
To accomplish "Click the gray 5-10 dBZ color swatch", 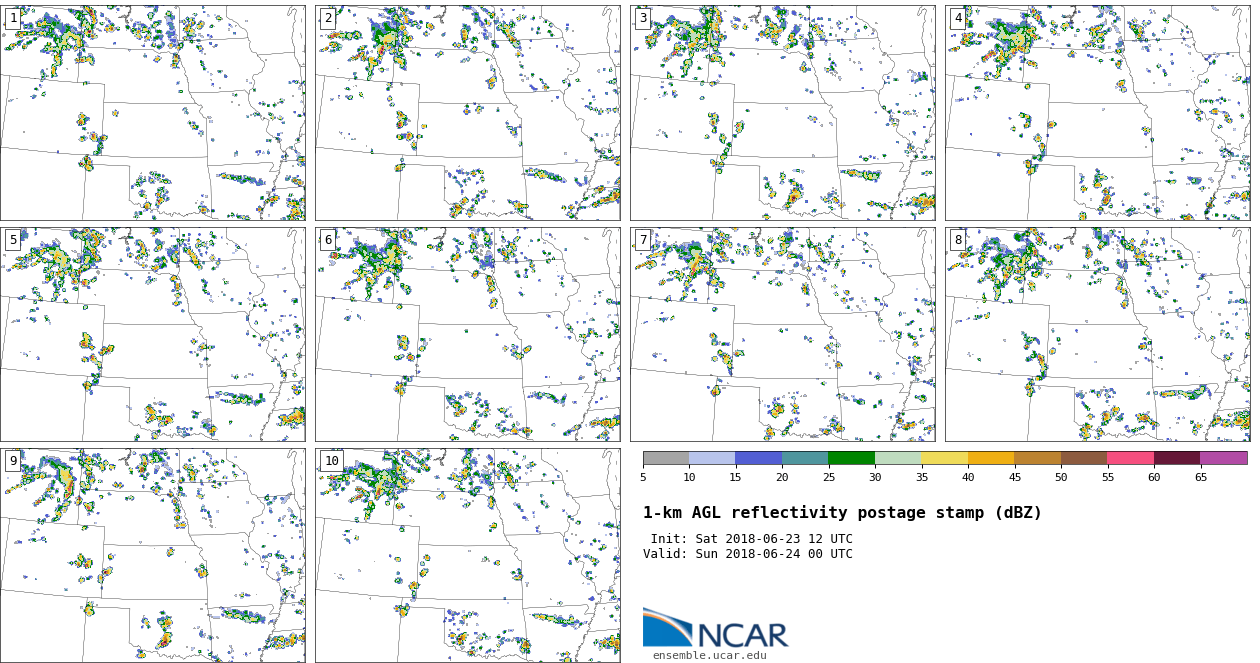I will tap(666, 458).
